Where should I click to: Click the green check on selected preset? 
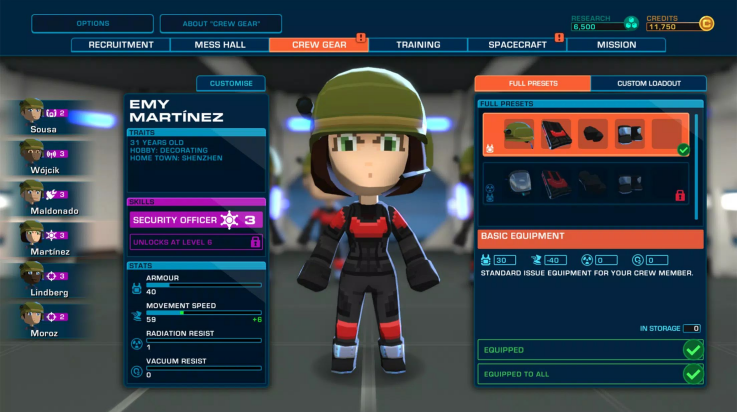point(683,150)
